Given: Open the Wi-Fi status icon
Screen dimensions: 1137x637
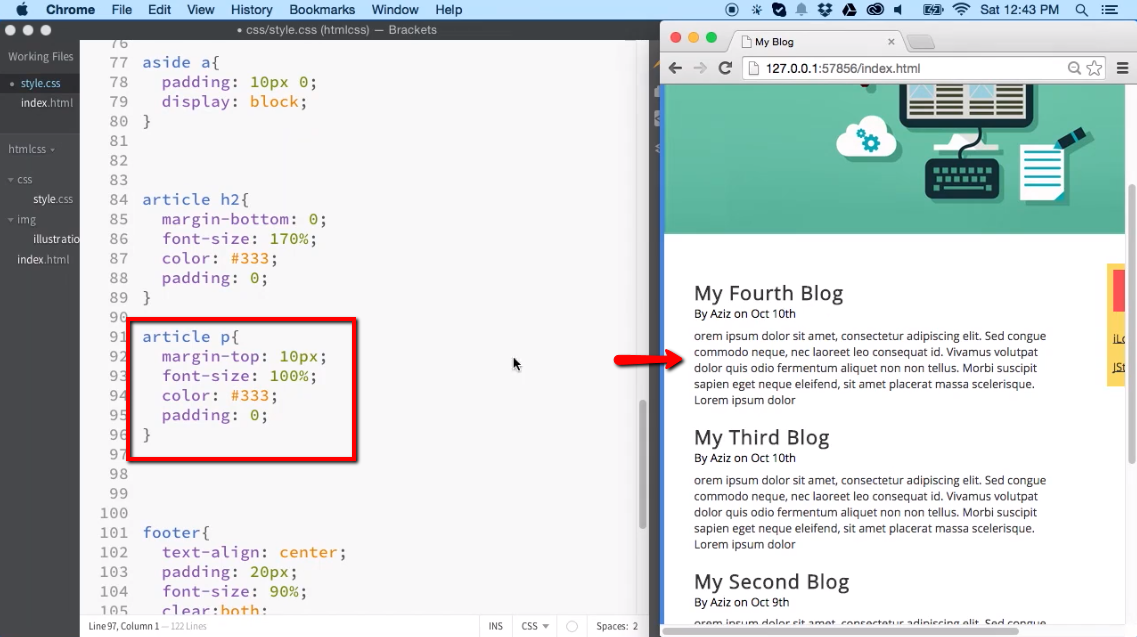Looking at the screenshot, I should coord(958,10).
